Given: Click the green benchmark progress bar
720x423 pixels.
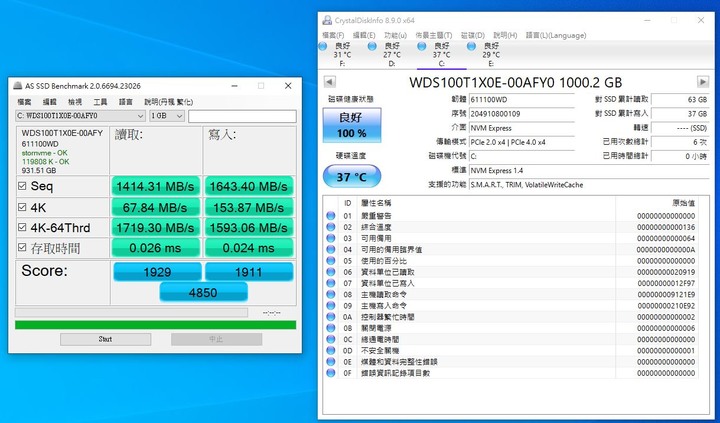Looking at the screenshot, I should point(155,325).
